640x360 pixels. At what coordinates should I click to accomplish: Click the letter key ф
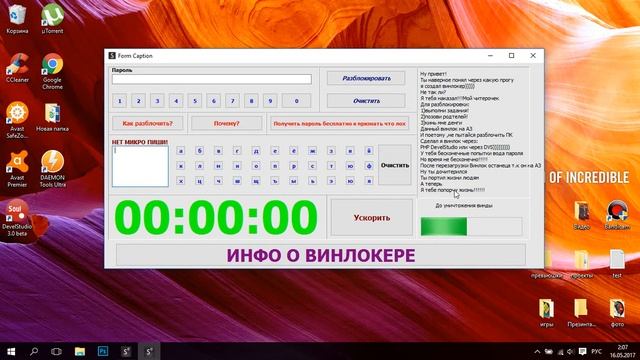369,166
